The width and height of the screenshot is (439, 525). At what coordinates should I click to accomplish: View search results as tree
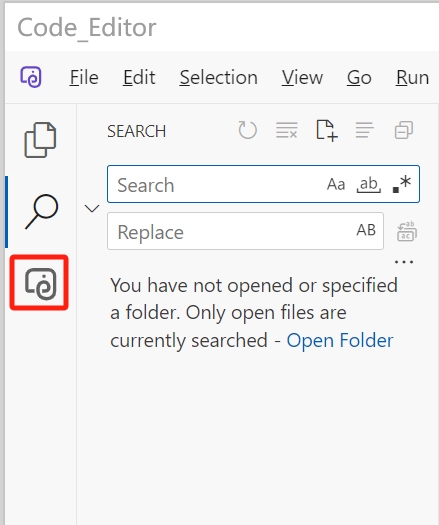(x=364, y=130)
